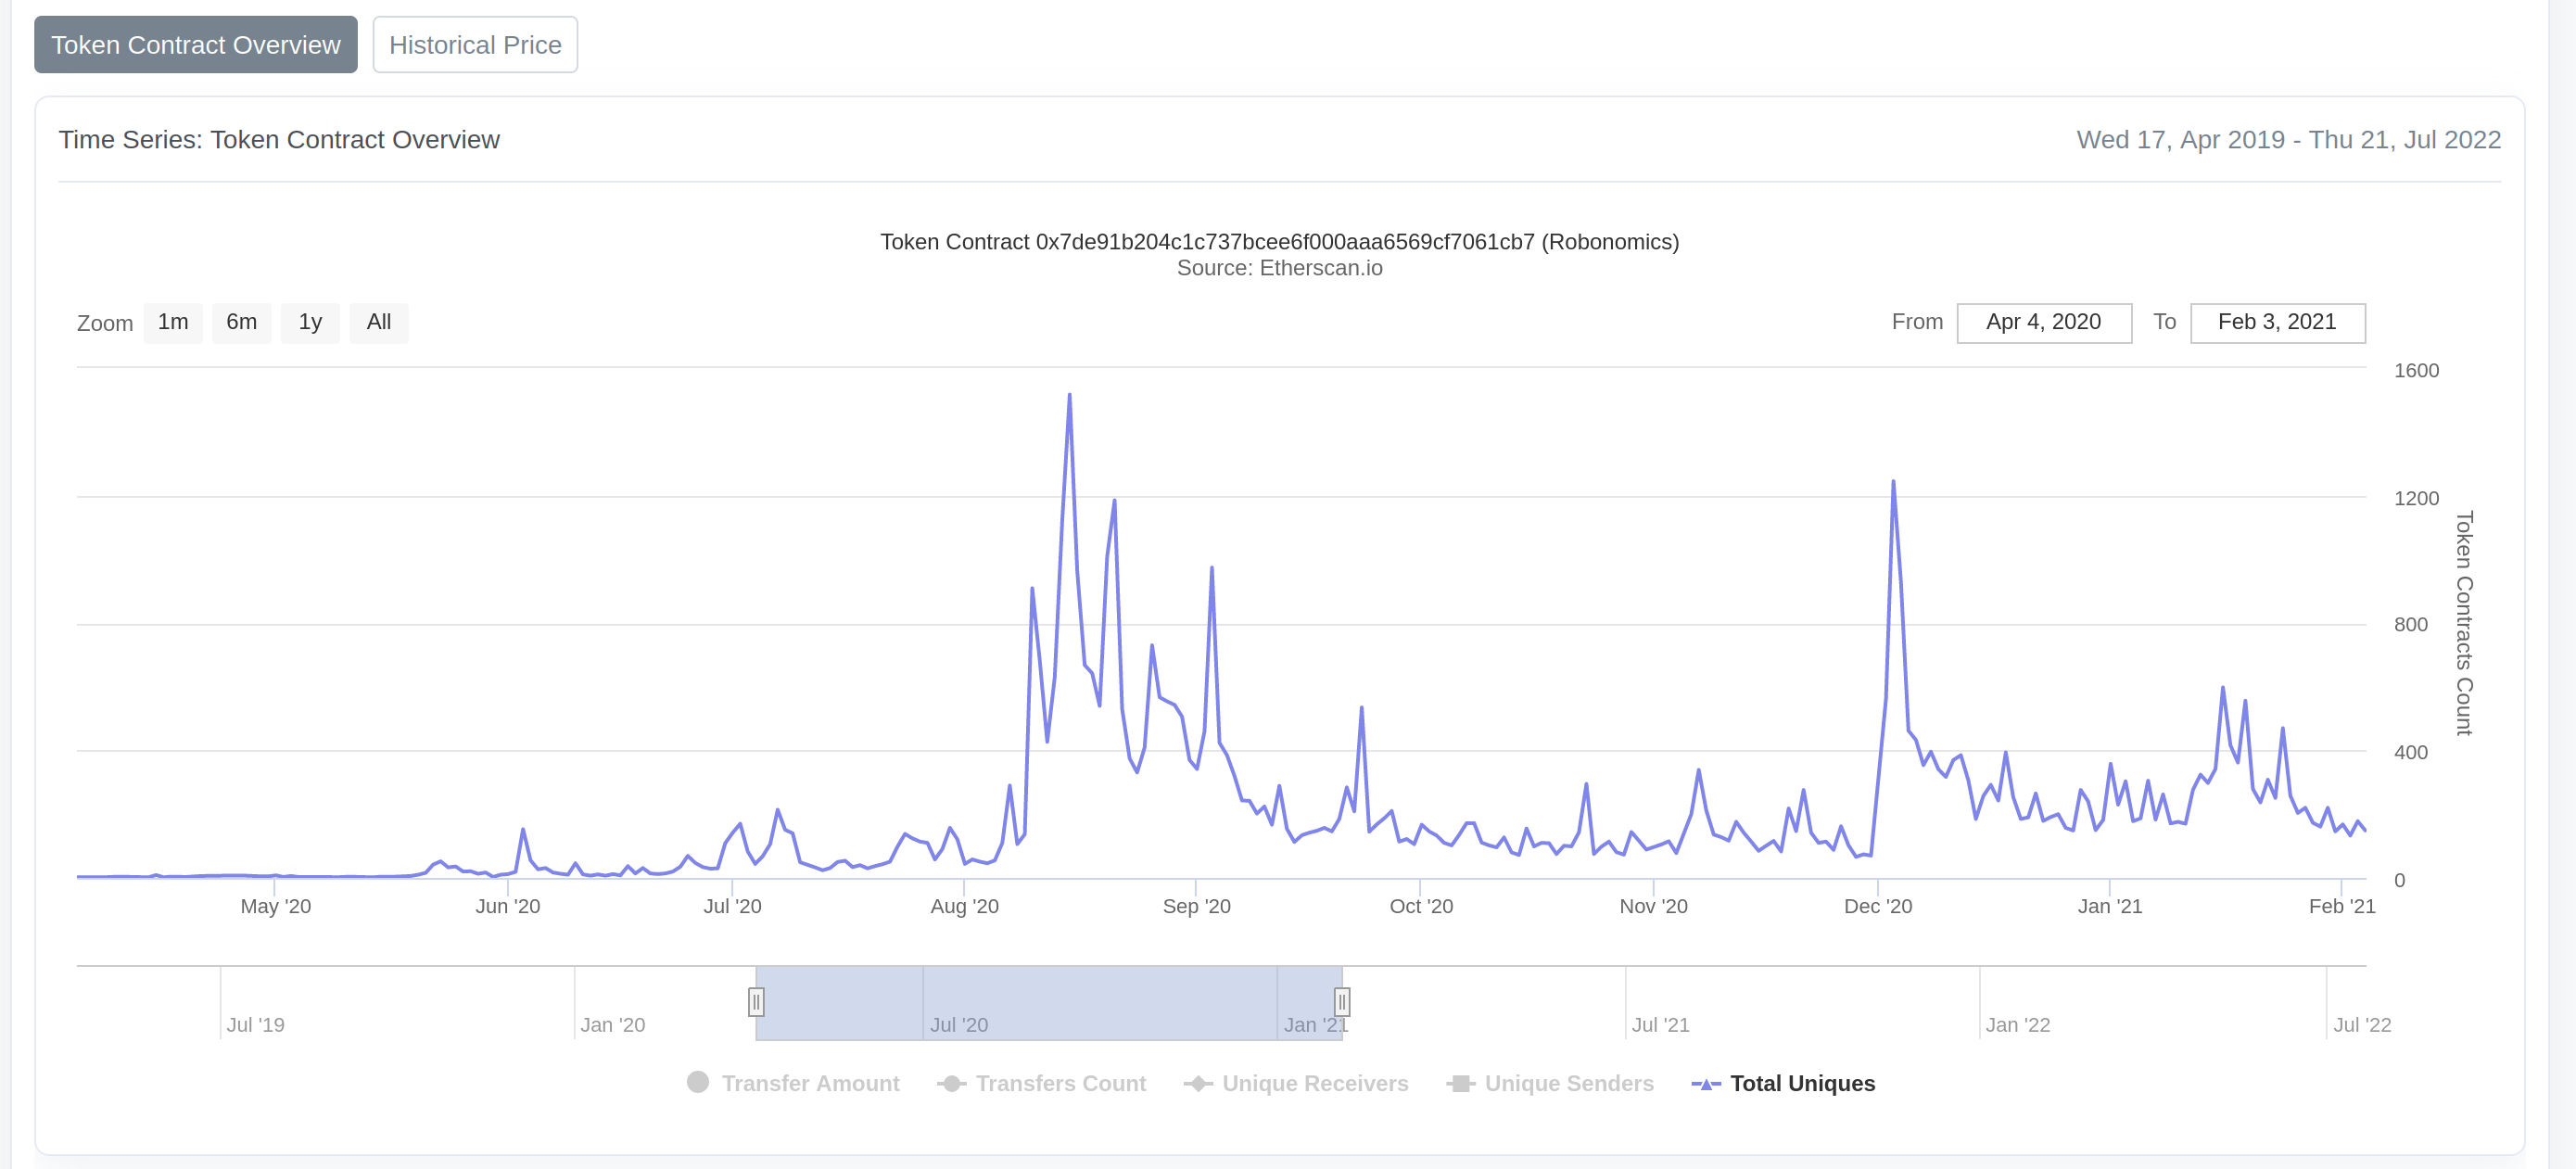The height and width of the screenshot is (1169, 2576).
Task: Click the left range selector handle
Action: click(x=757, y=1002)
